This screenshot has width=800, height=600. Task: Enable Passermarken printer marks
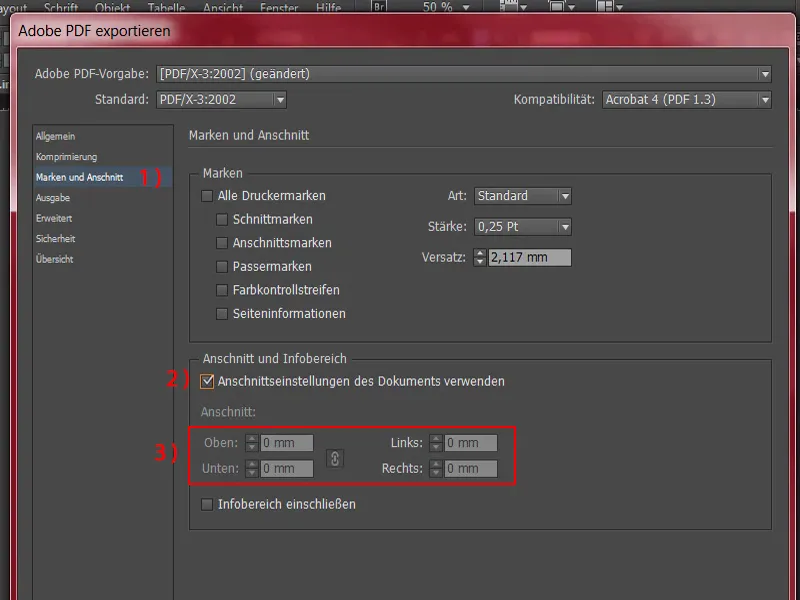click(221, 266)
